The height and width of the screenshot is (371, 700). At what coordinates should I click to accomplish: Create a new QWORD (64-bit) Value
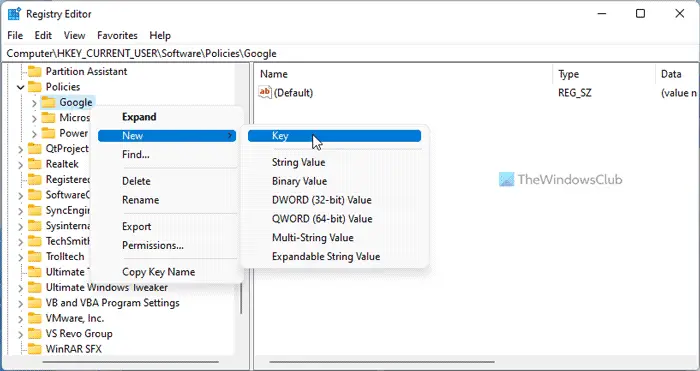(334, 219)
